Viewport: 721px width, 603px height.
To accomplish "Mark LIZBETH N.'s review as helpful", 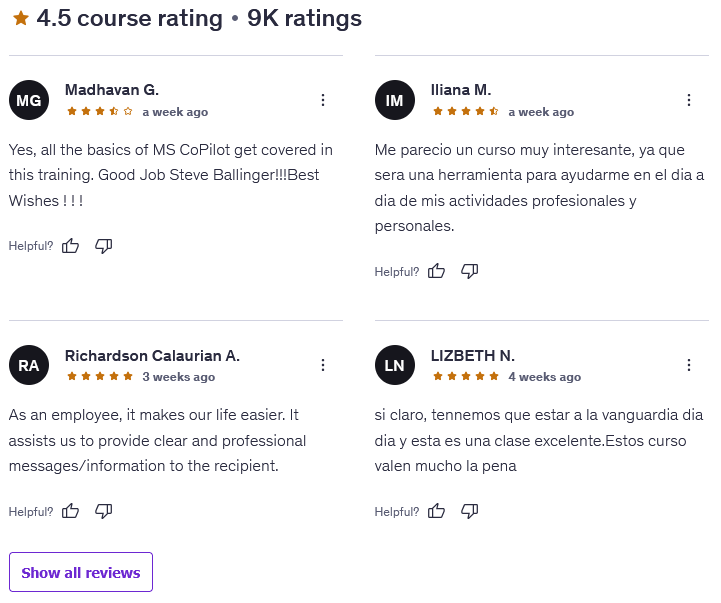I will coord(436,511).
